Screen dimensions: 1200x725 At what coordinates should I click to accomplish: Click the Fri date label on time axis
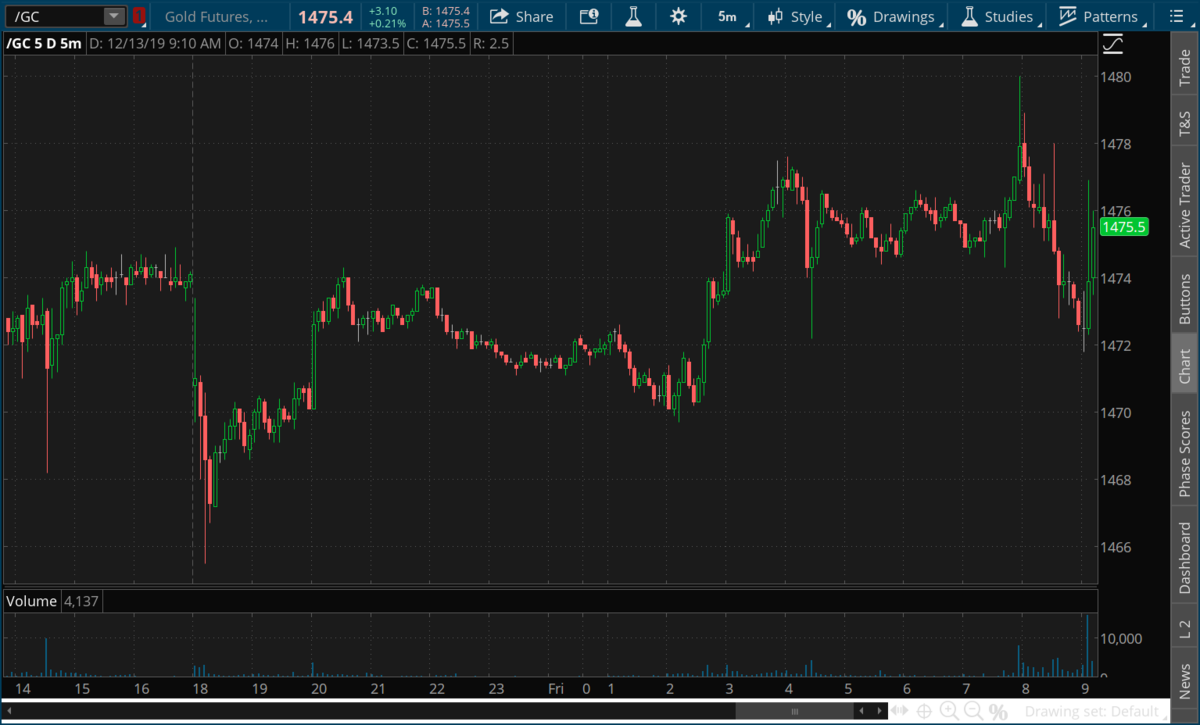click(x=556, y=689)
